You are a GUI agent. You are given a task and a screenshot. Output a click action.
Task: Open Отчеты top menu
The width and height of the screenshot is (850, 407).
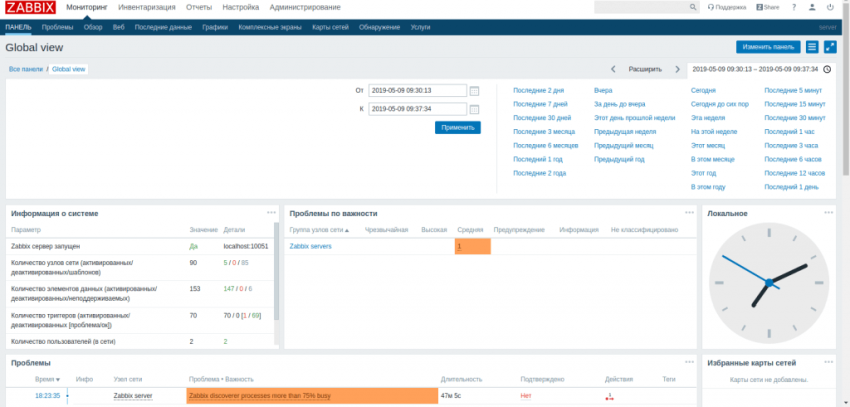tap(199, 8)
